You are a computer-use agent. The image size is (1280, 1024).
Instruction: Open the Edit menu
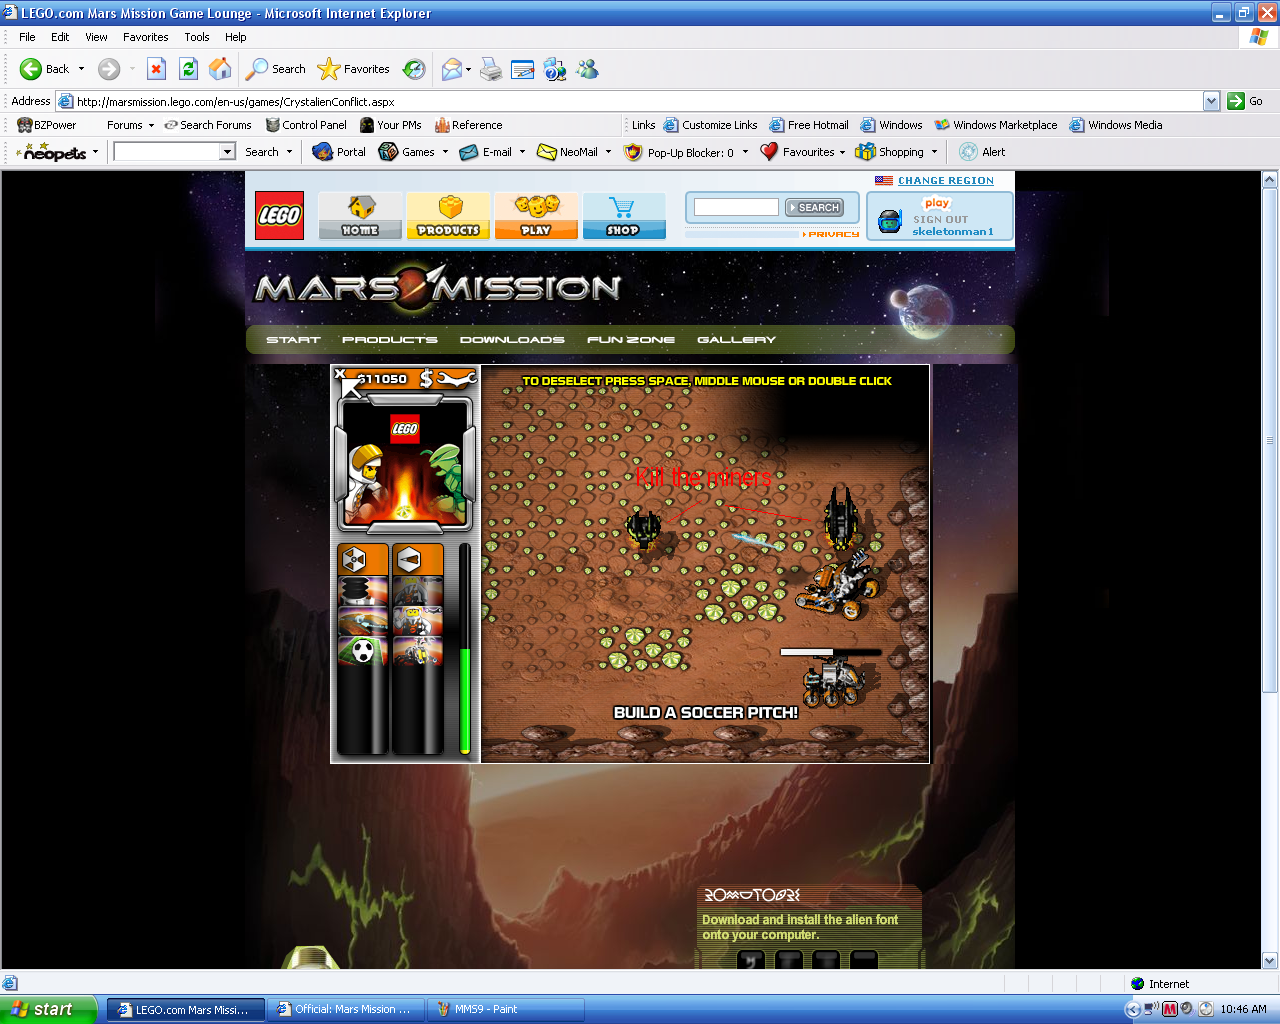tap(60, 37)
